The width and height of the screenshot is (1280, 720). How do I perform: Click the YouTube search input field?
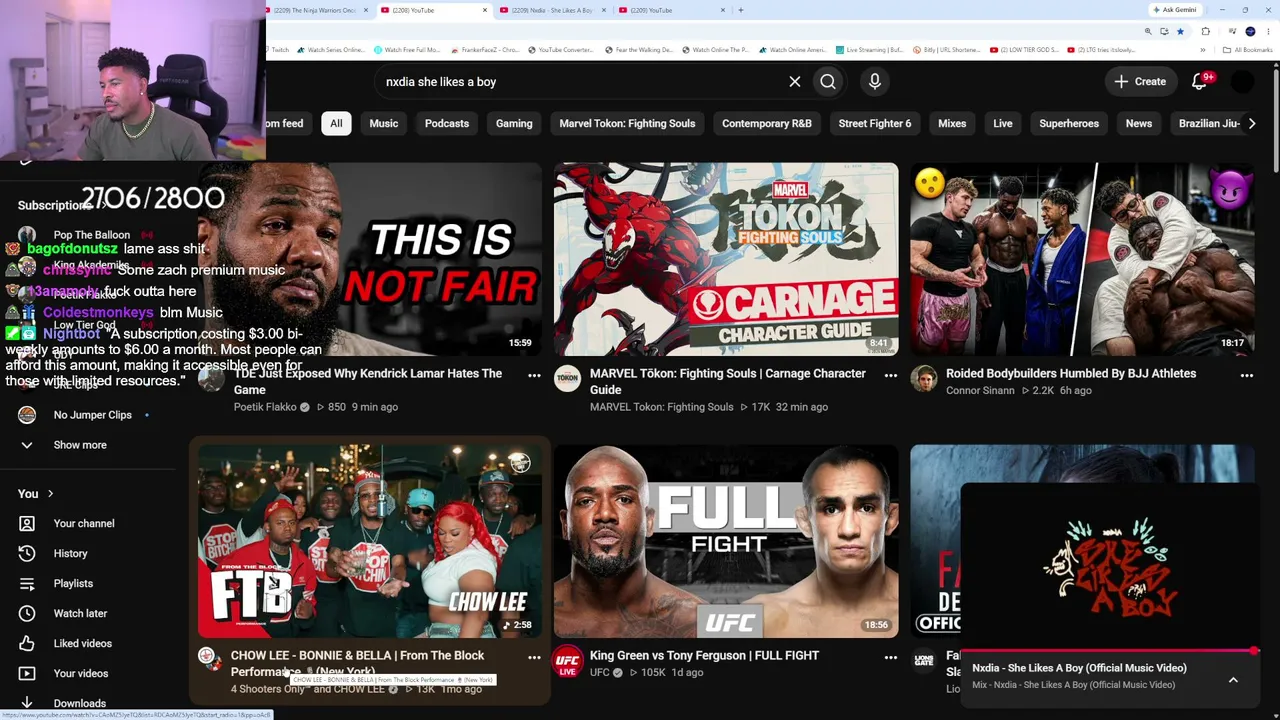click(580, 82)
